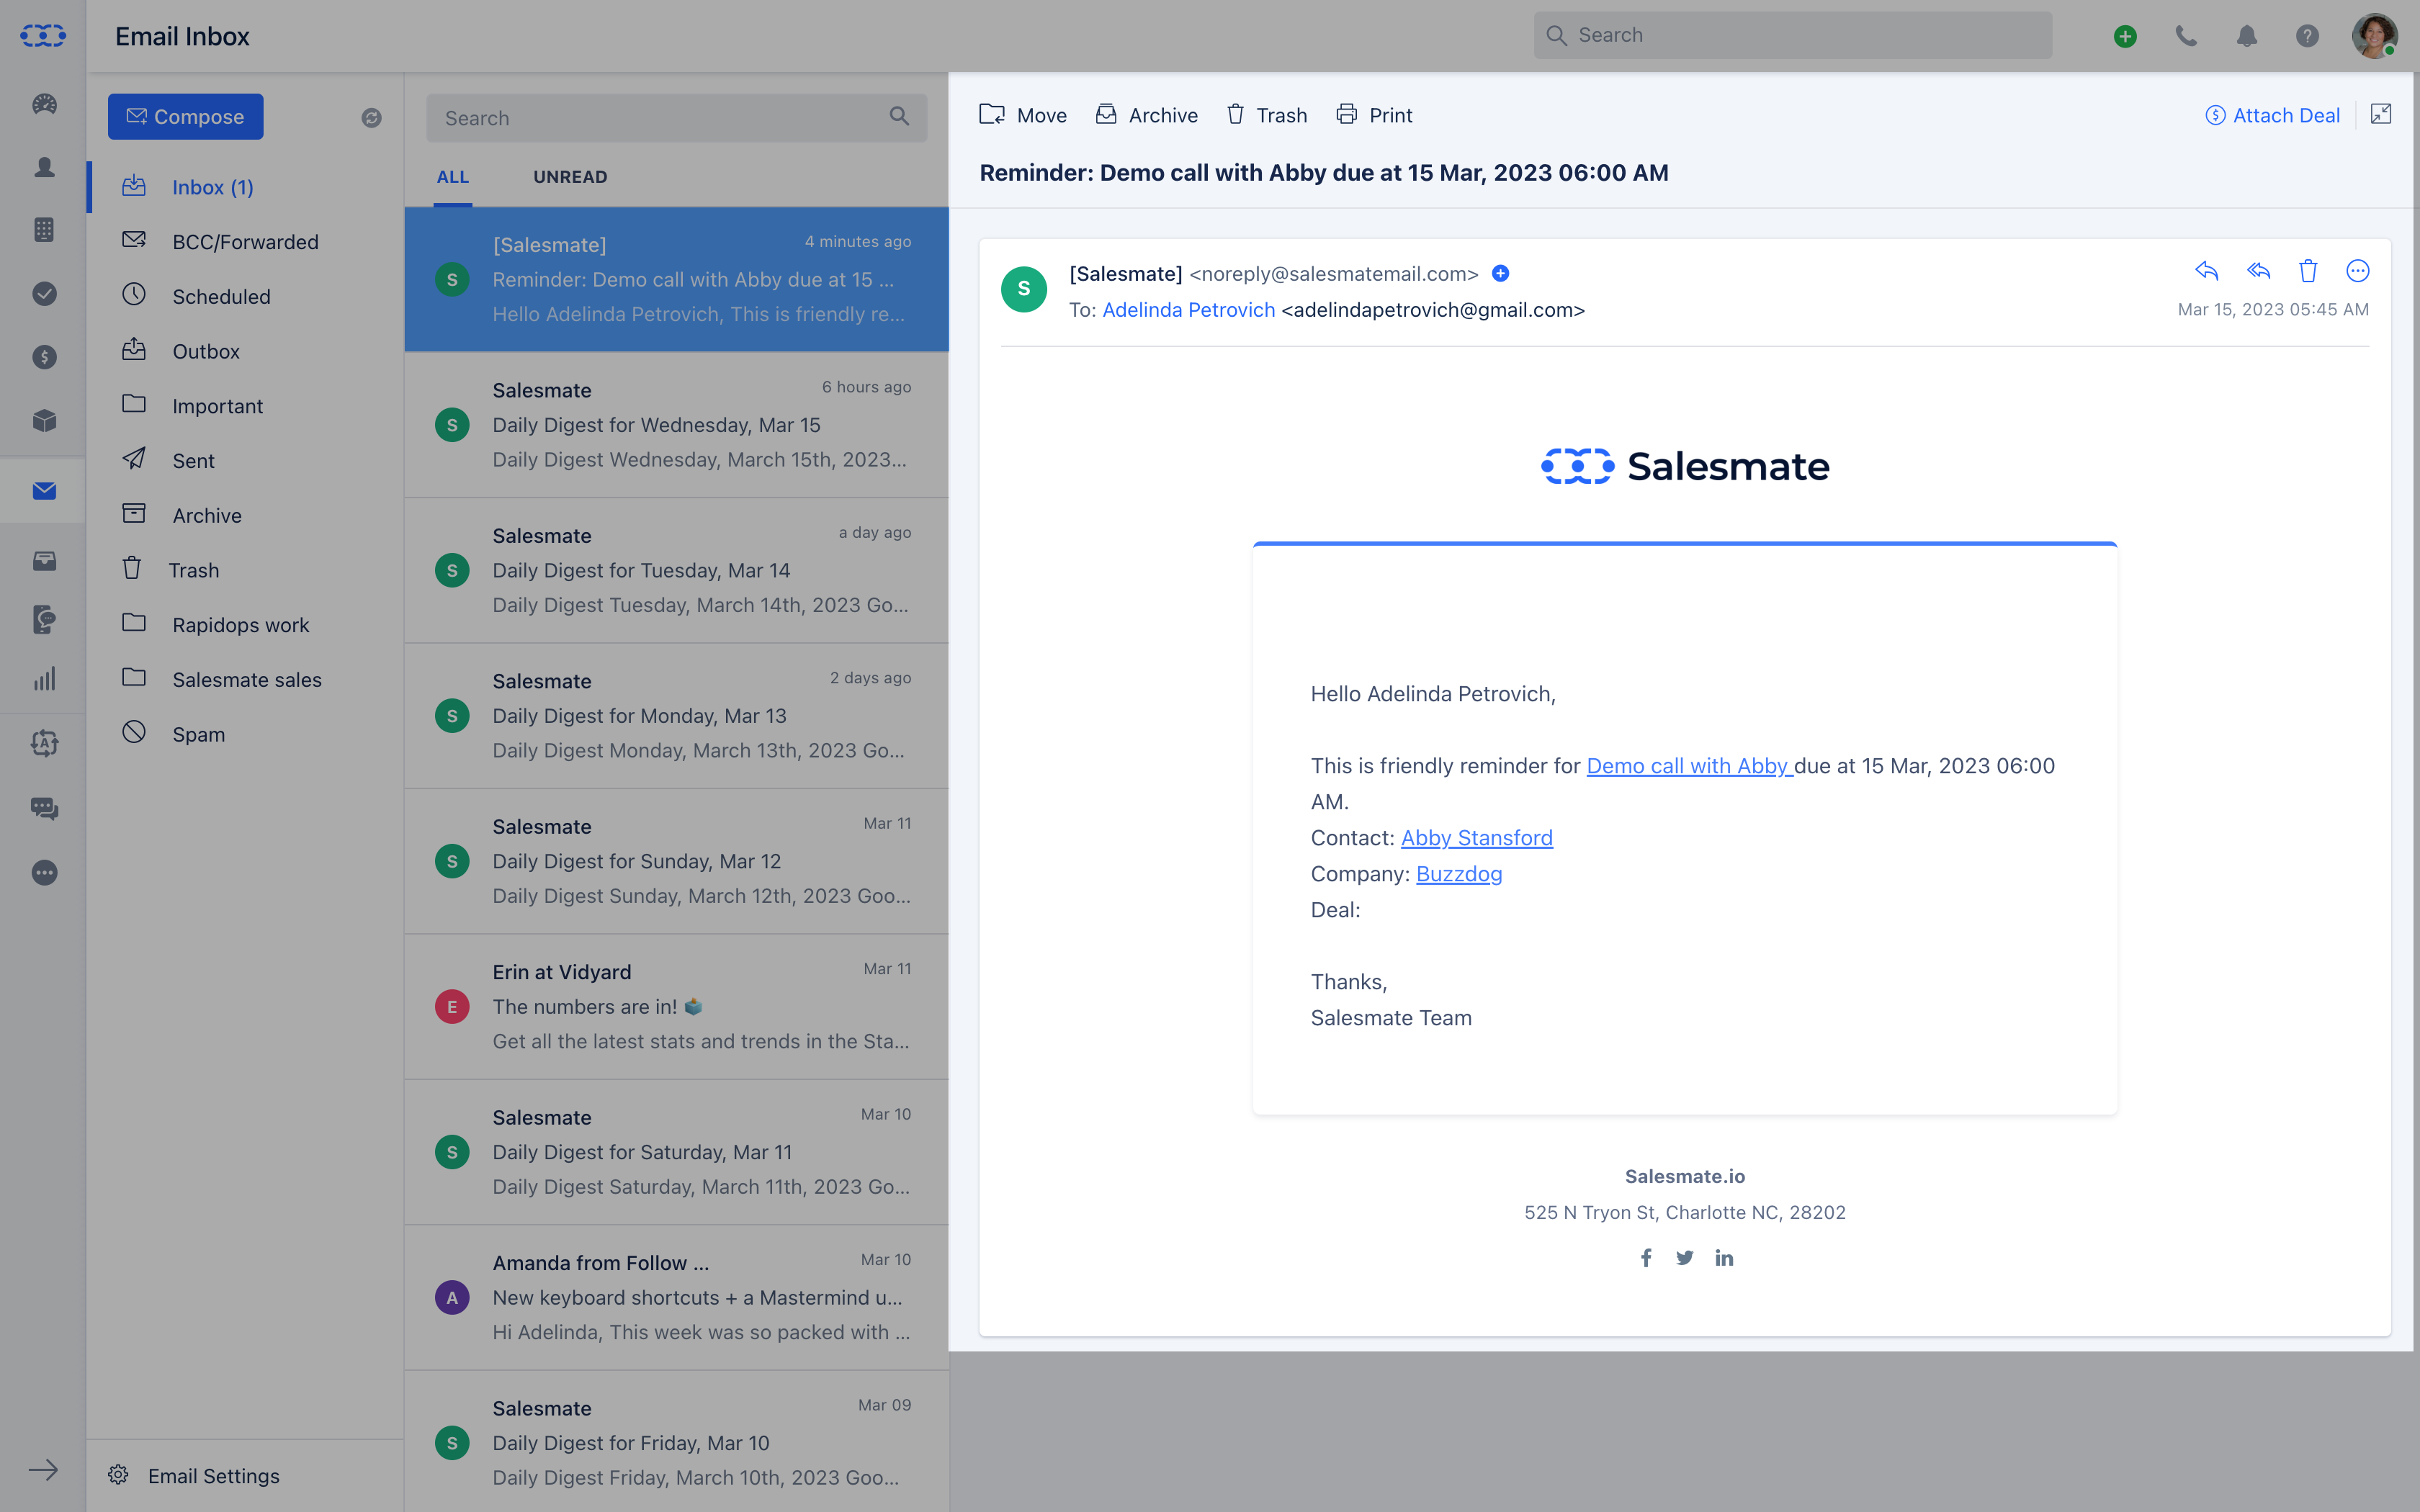The height and width of the screenshot is (1512, 2420).
Task: Delete this message with the trash icon
Action: [2308, 271]
